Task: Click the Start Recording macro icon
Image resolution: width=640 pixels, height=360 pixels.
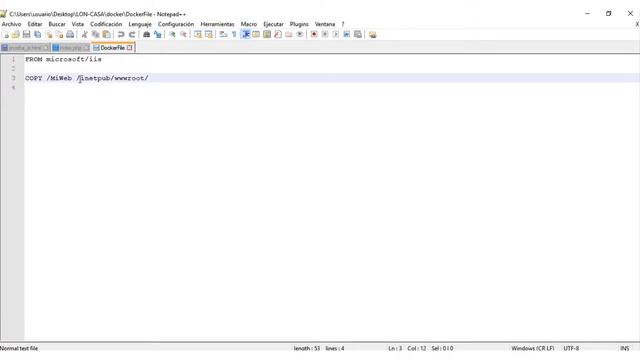Action: coord(314,35)
